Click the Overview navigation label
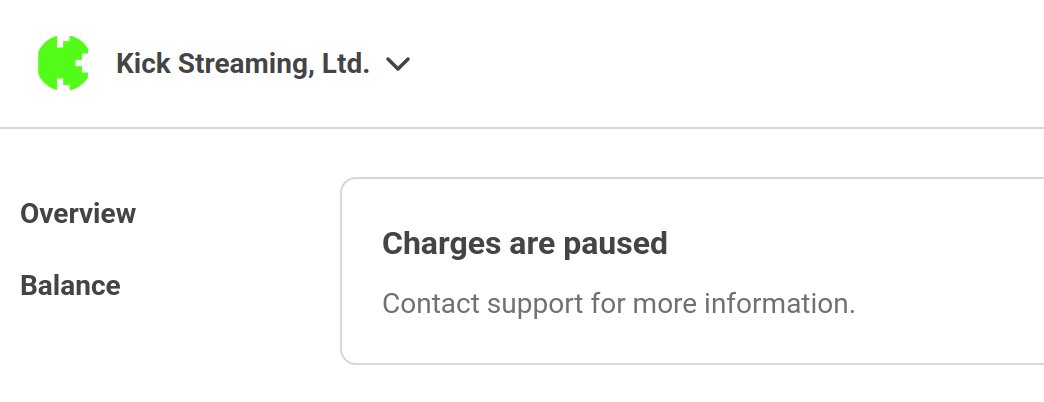The width and height of the screenshot is (1044, 402). pyautogui.click(x=78, y=213)
